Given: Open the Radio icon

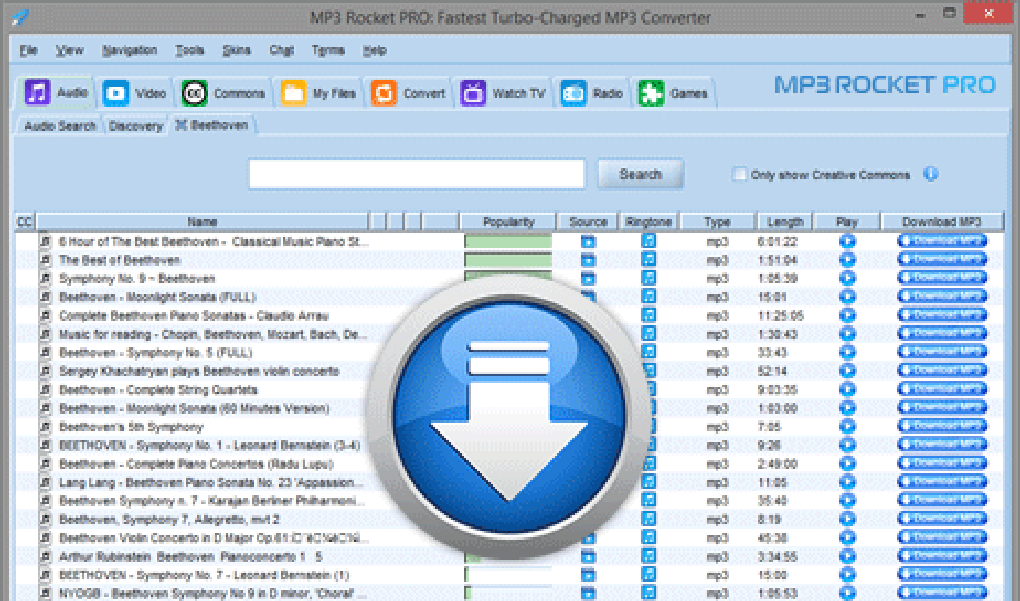Looking at the screenshot, I should coord(573,94).
